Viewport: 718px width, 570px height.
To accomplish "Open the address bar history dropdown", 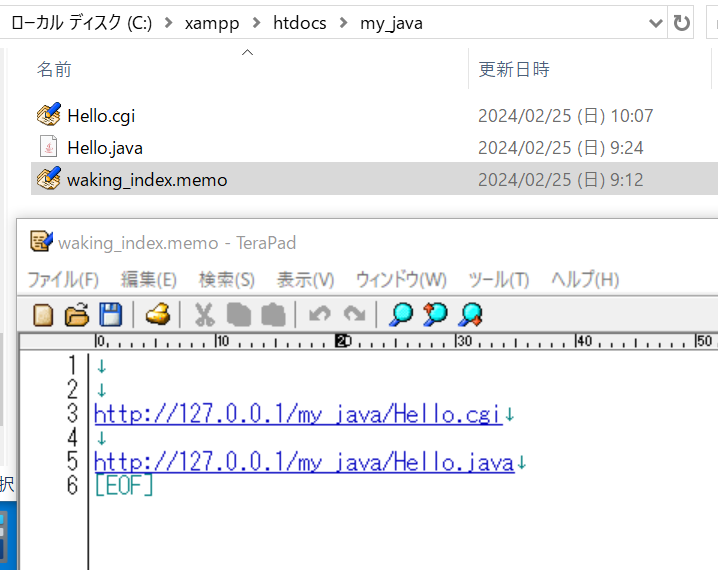I will (656, 22).
